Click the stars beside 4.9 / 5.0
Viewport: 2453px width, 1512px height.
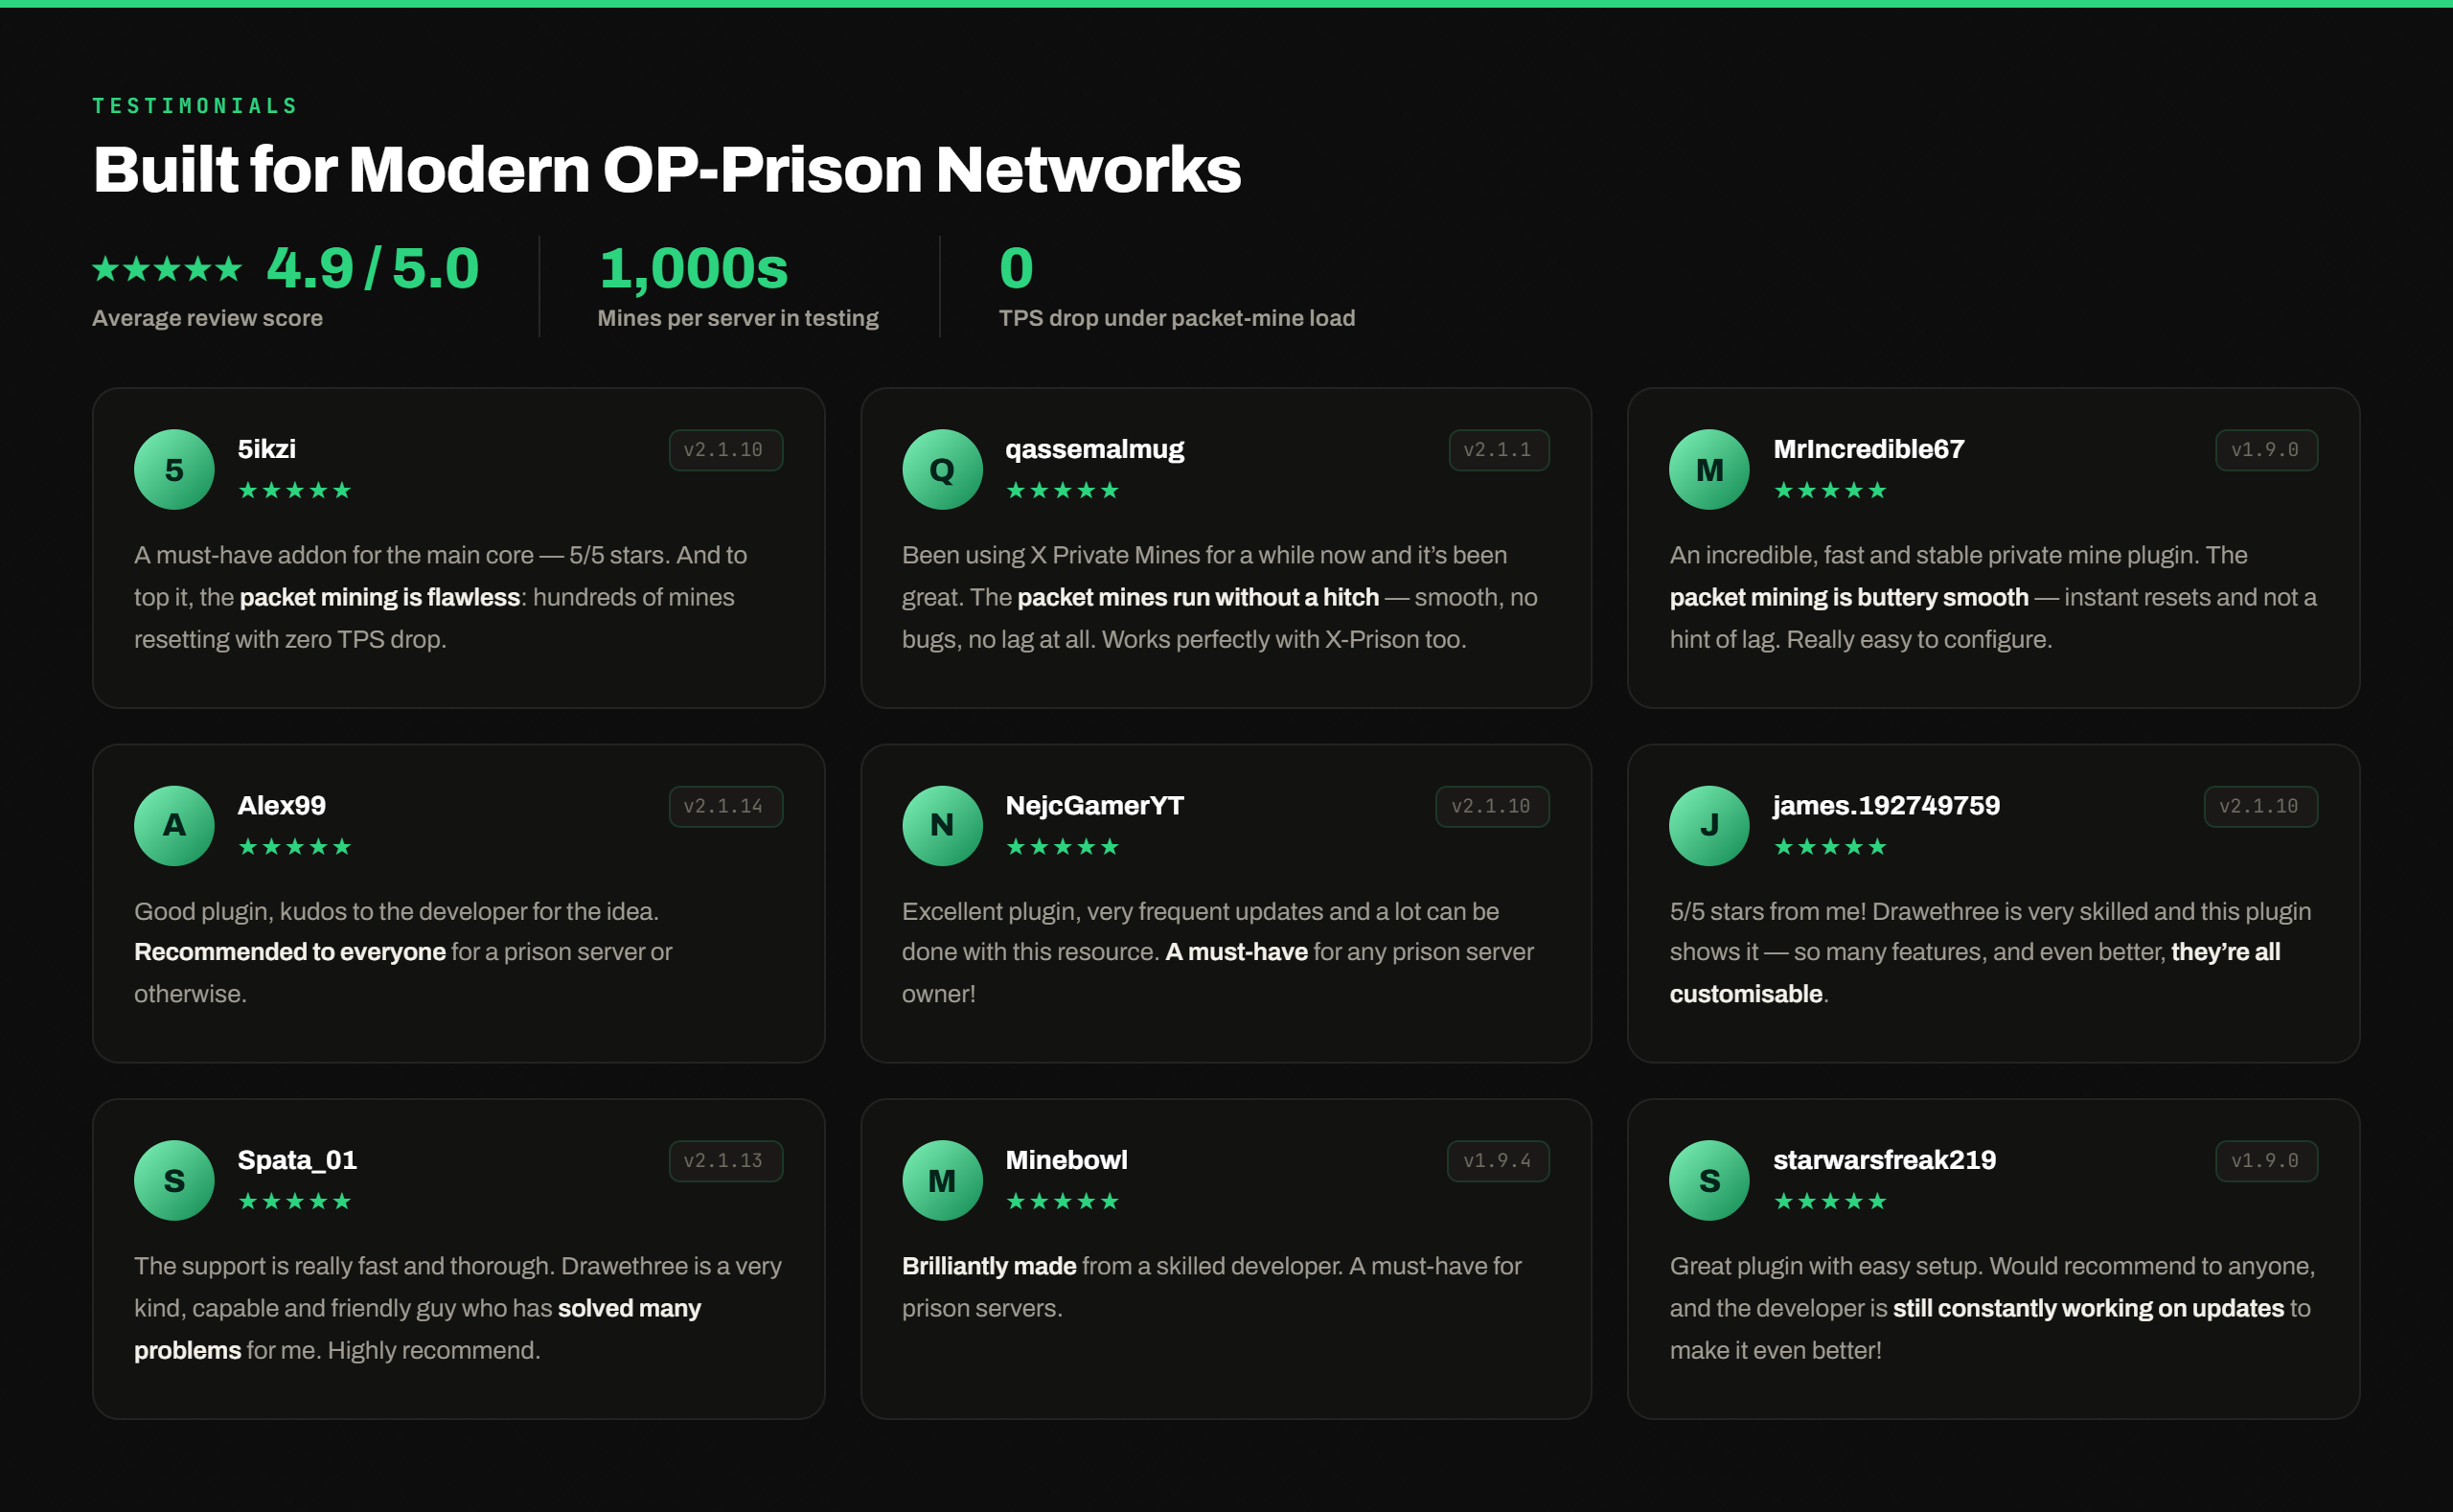pos(167,268)
